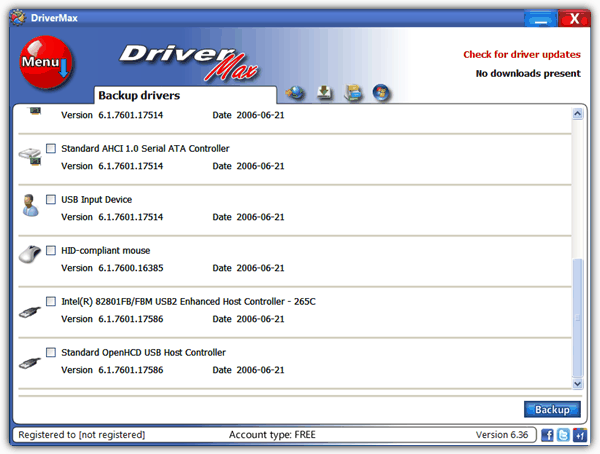This screenshot has height=454, width=600.
Task: Click the HID-compliant mouse version 6.1.7600.16385
Action: click(x=130, y=268)
